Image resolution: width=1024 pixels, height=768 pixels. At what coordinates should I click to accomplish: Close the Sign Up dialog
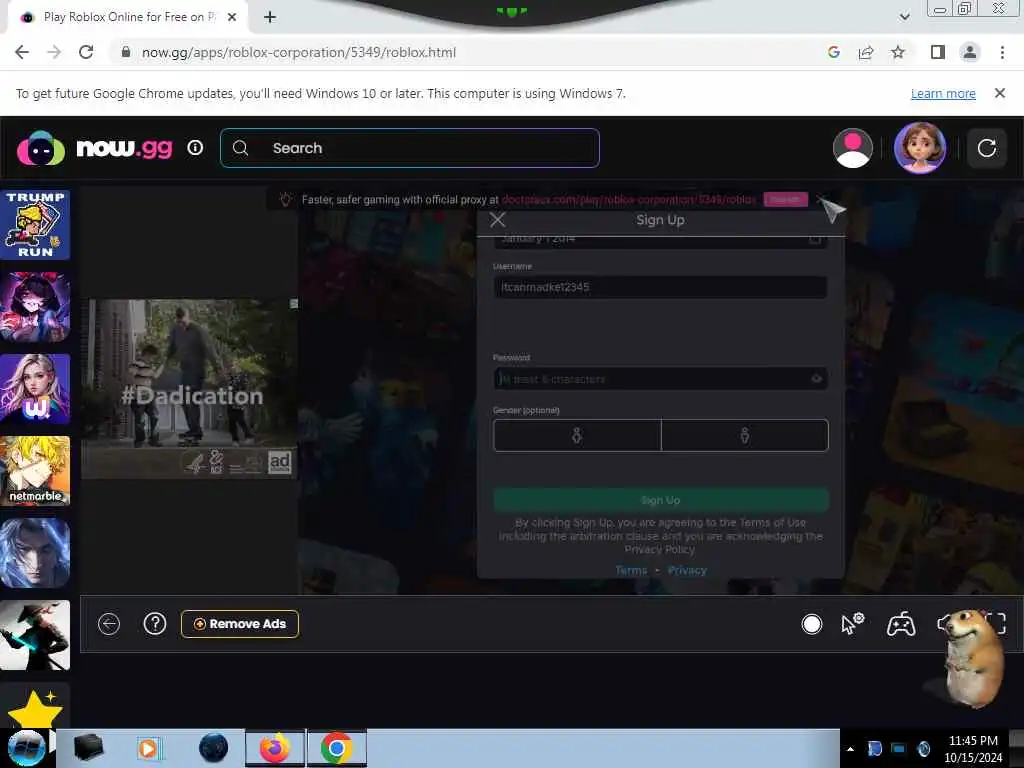(x=498, y=219)
